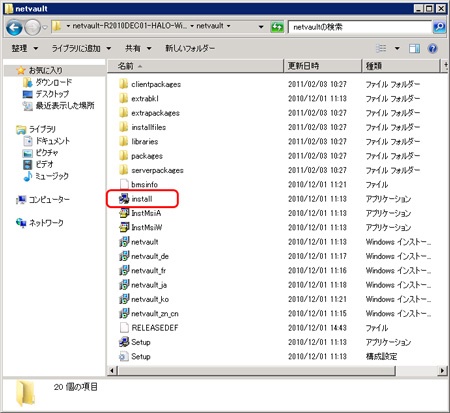This screenshot has width=450, height=413.
Task: Select the bmsinfo file icon
Action: click(124, 184)
